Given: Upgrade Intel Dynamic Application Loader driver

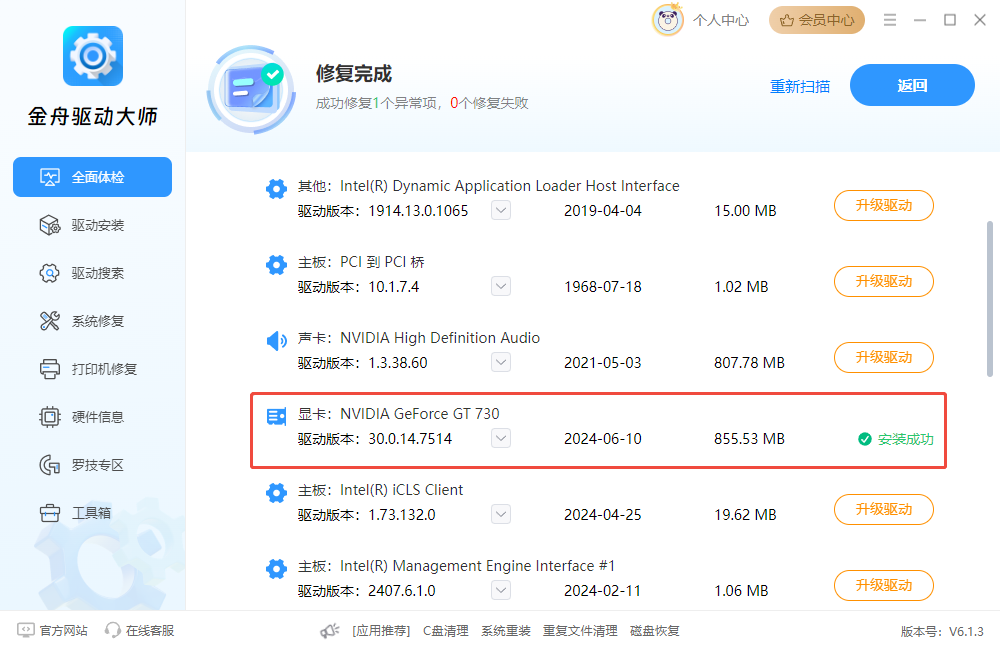Looking at the screenshot, I should tap(884, 205).
